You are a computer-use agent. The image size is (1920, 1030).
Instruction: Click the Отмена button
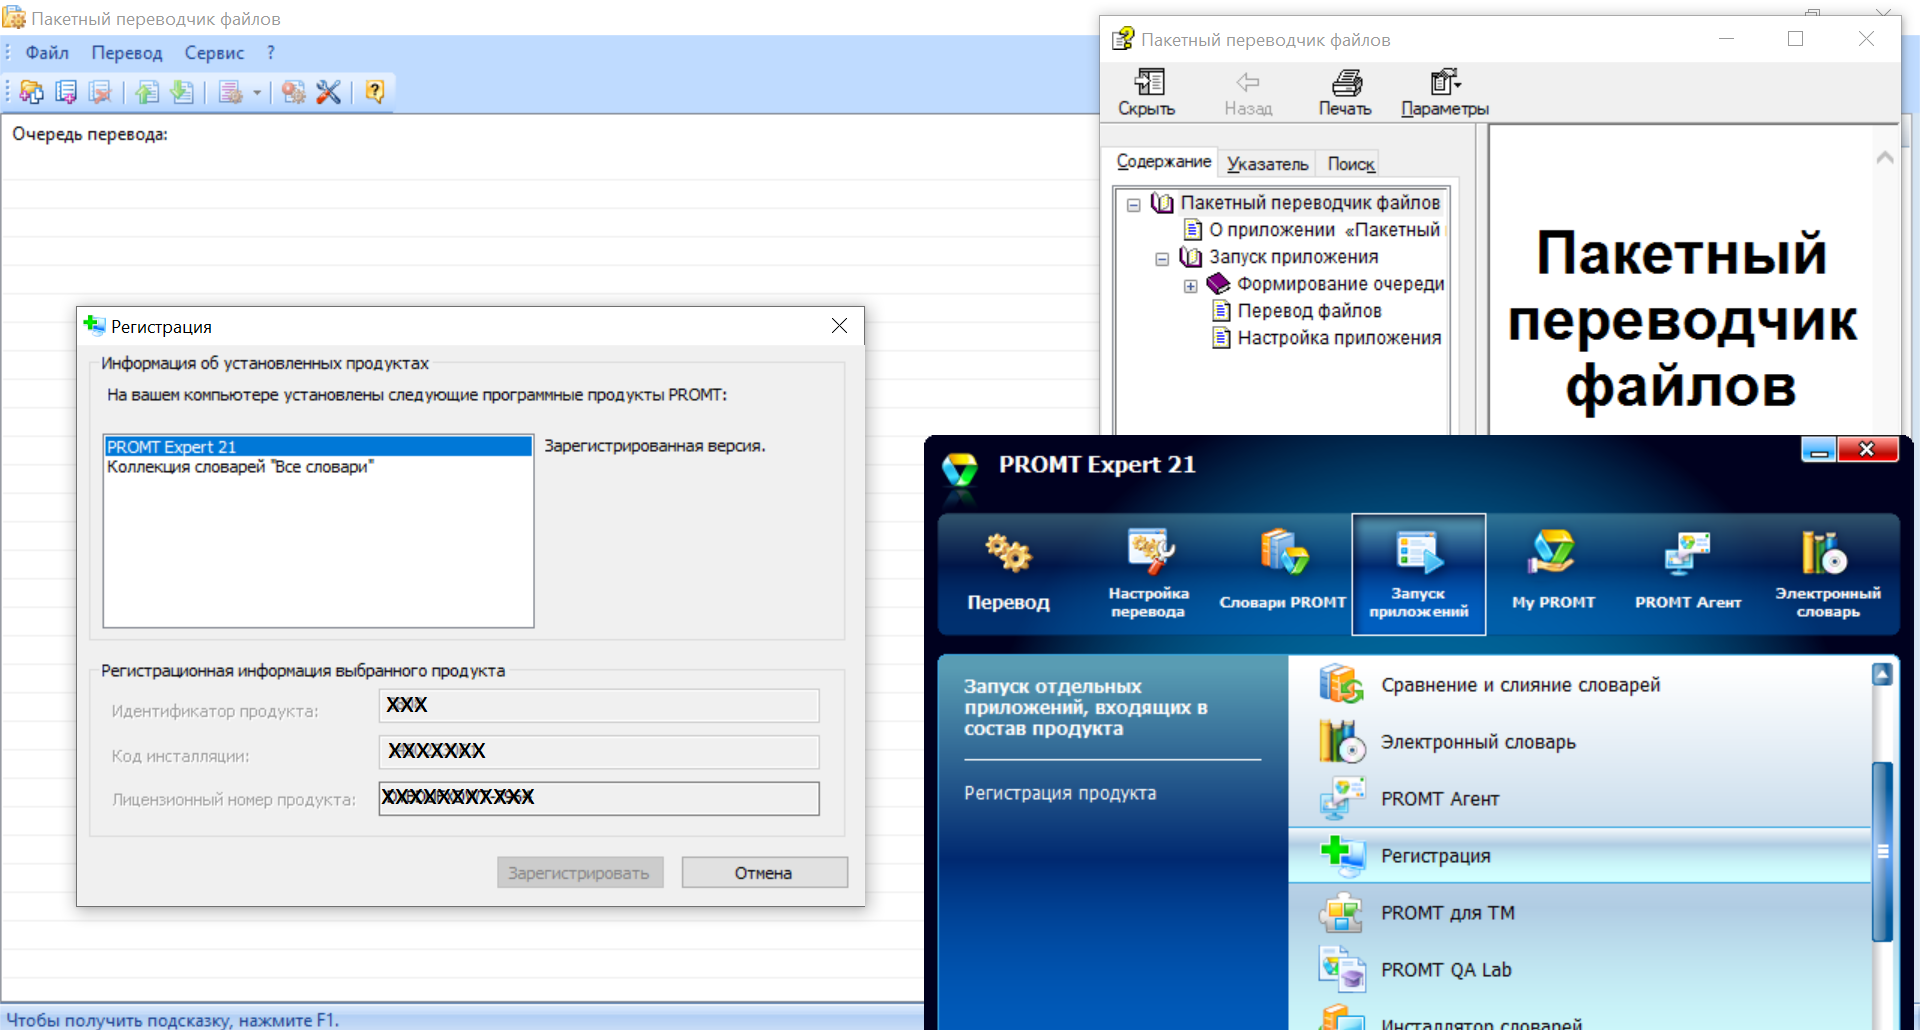point(764,872)
